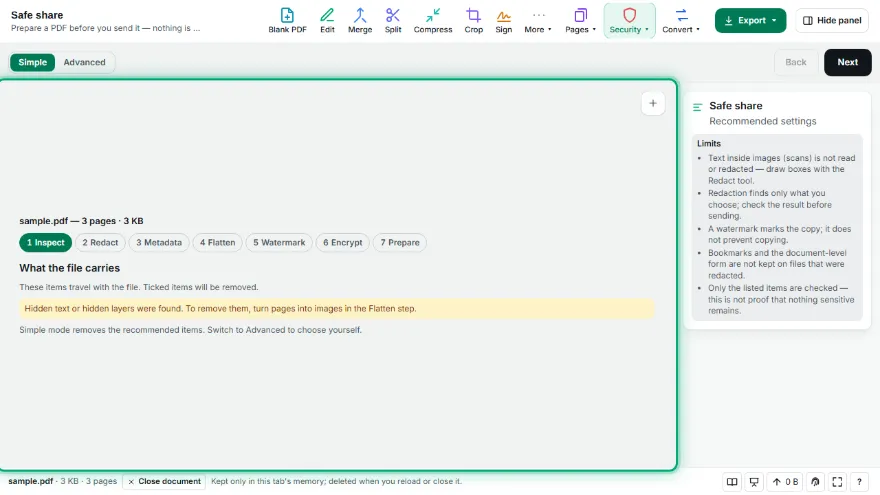Select the Merge tool

[x=360, y=21]
